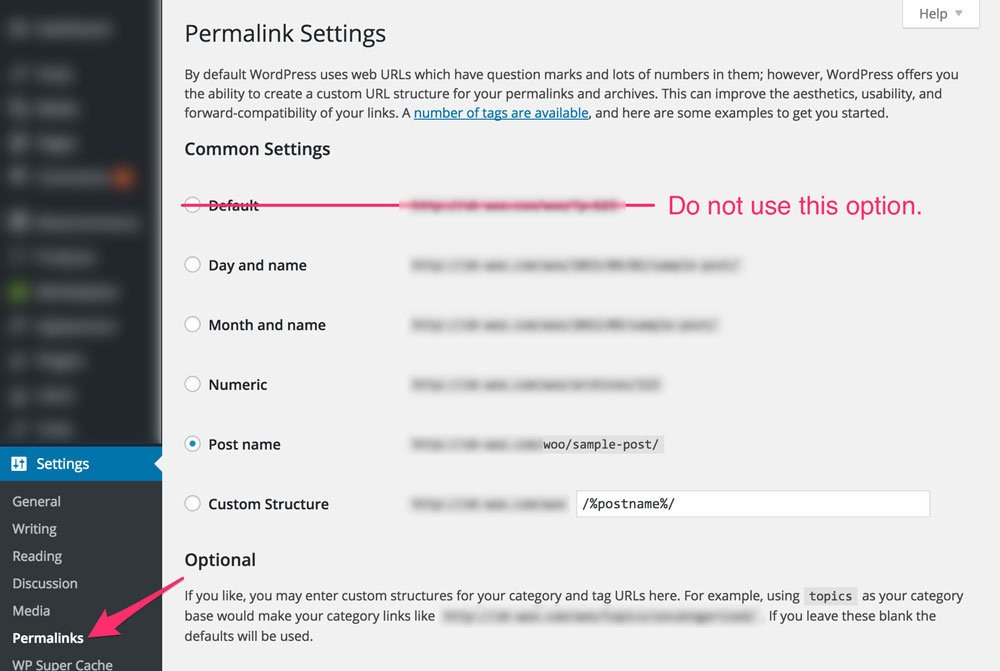Select the Default permalink radio button

pos(193,205)
